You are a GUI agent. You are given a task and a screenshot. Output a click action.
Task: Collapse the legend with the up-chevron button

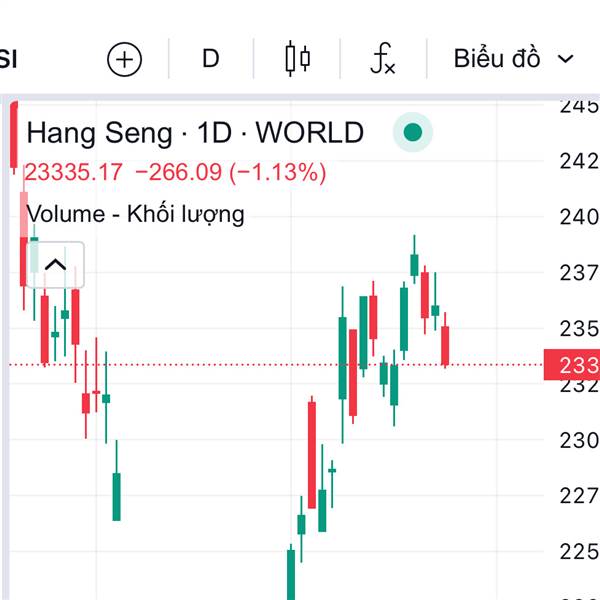[x=55, y=265]
